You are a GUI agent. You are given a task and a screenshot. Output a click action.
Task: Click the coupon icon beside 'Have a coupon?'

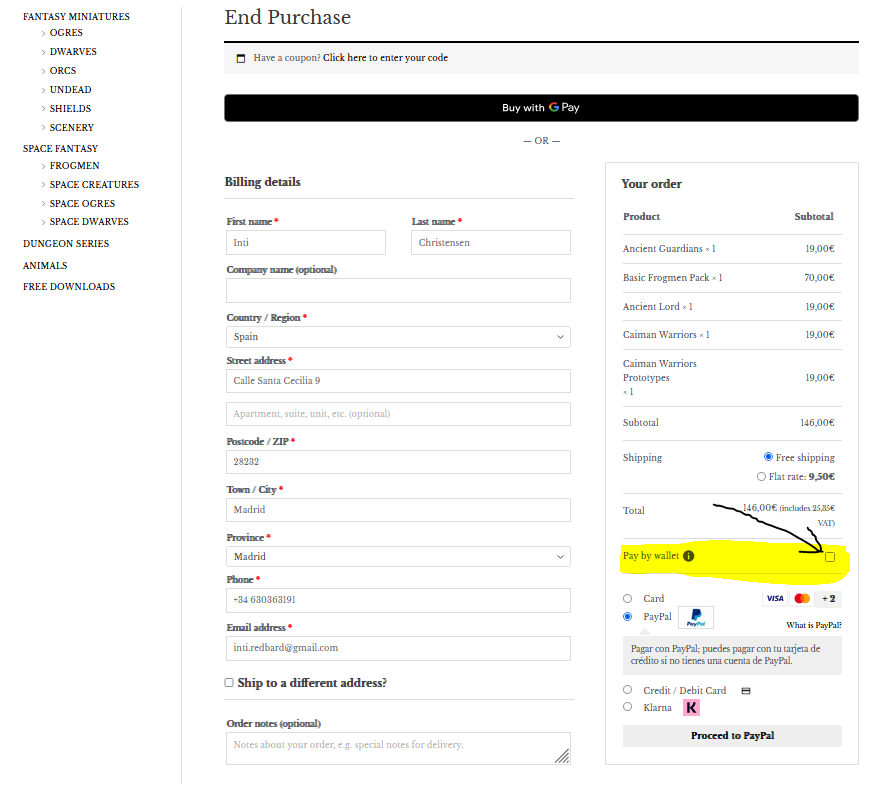pyautogui.click(x=240, y=58)
